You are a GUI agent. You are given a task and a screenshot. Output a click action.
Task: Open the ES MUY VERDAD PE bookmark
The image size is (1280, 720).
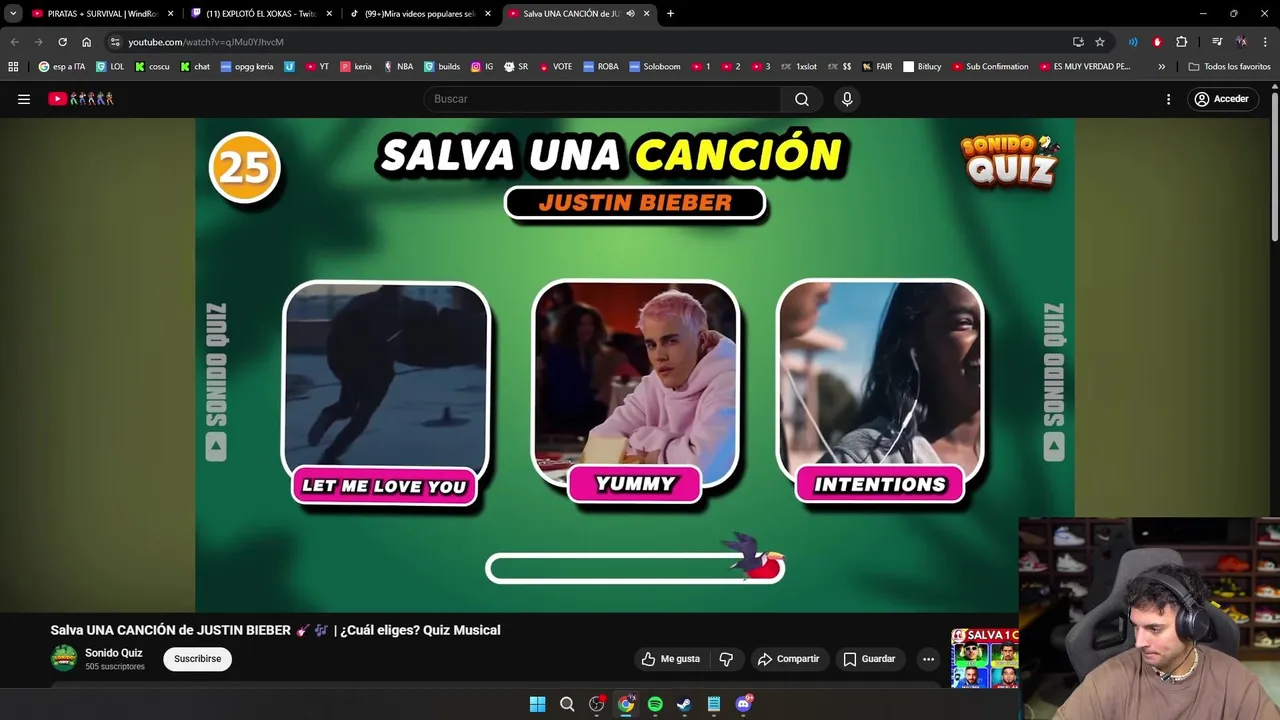[x=1085, y=67]
